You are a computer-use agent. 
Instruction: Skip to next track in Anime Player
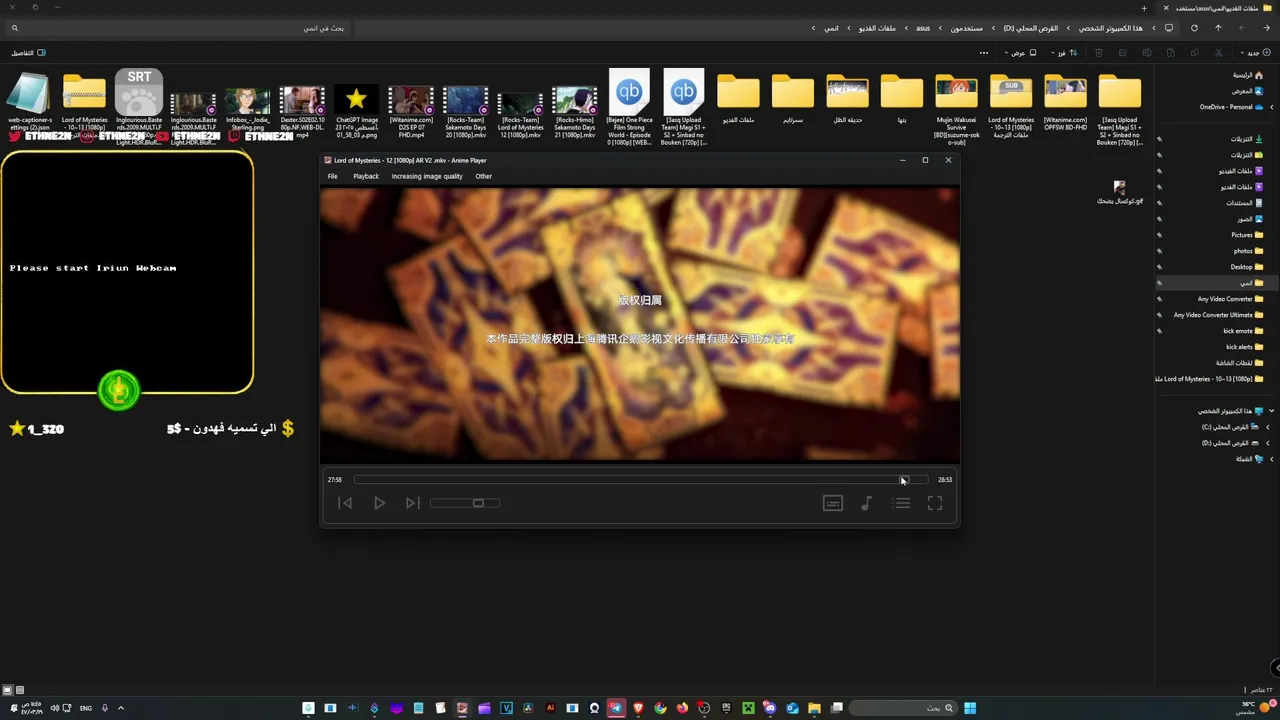(412, 503)
